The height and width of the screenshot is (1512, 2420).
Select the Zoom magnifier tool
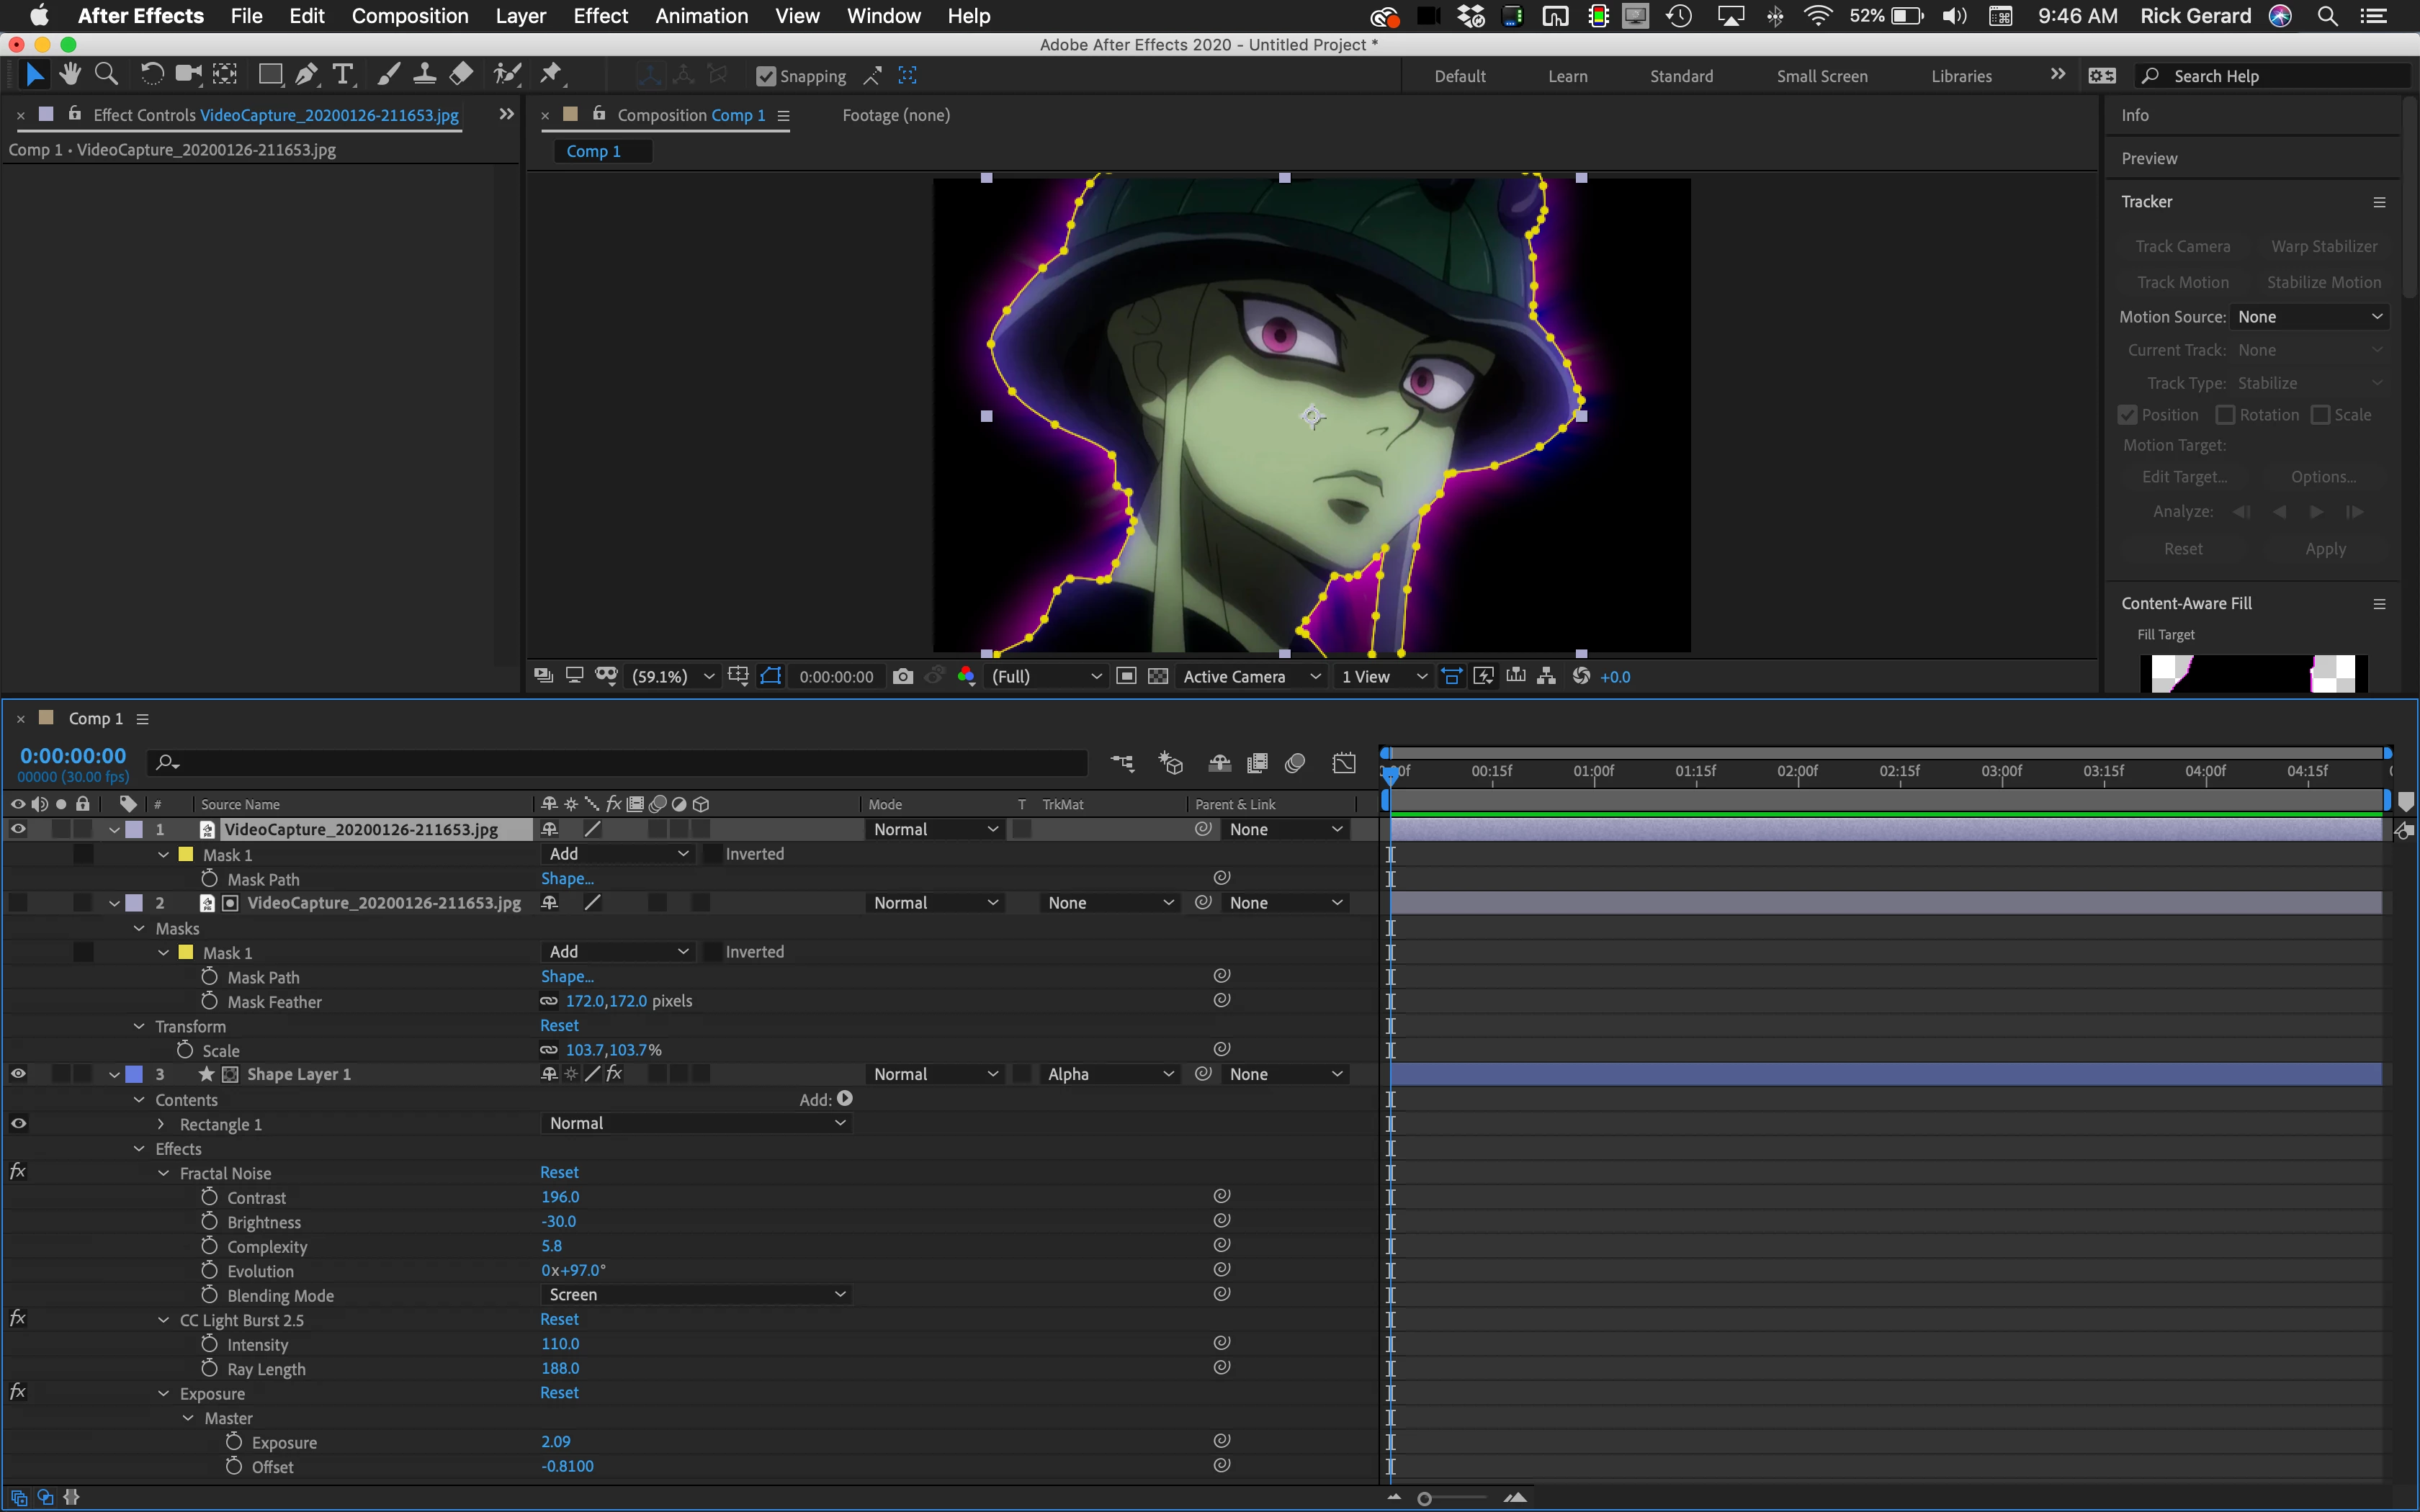pyautogui.click(x=106, y=75)
